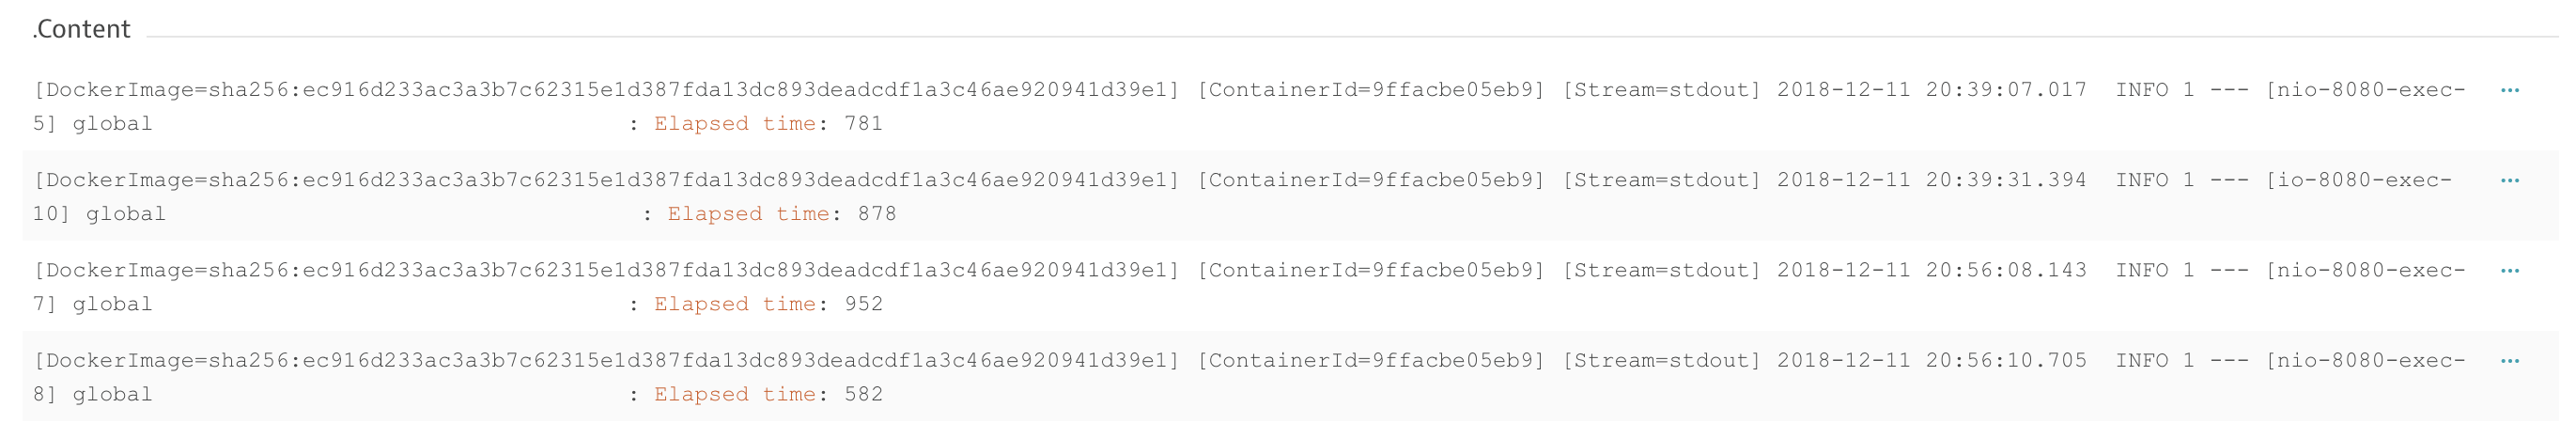Screen dimensions: 2576x423
Task: Click highlighted "Elapsed time" beside value 781
Action: click(x=734, y=124)
